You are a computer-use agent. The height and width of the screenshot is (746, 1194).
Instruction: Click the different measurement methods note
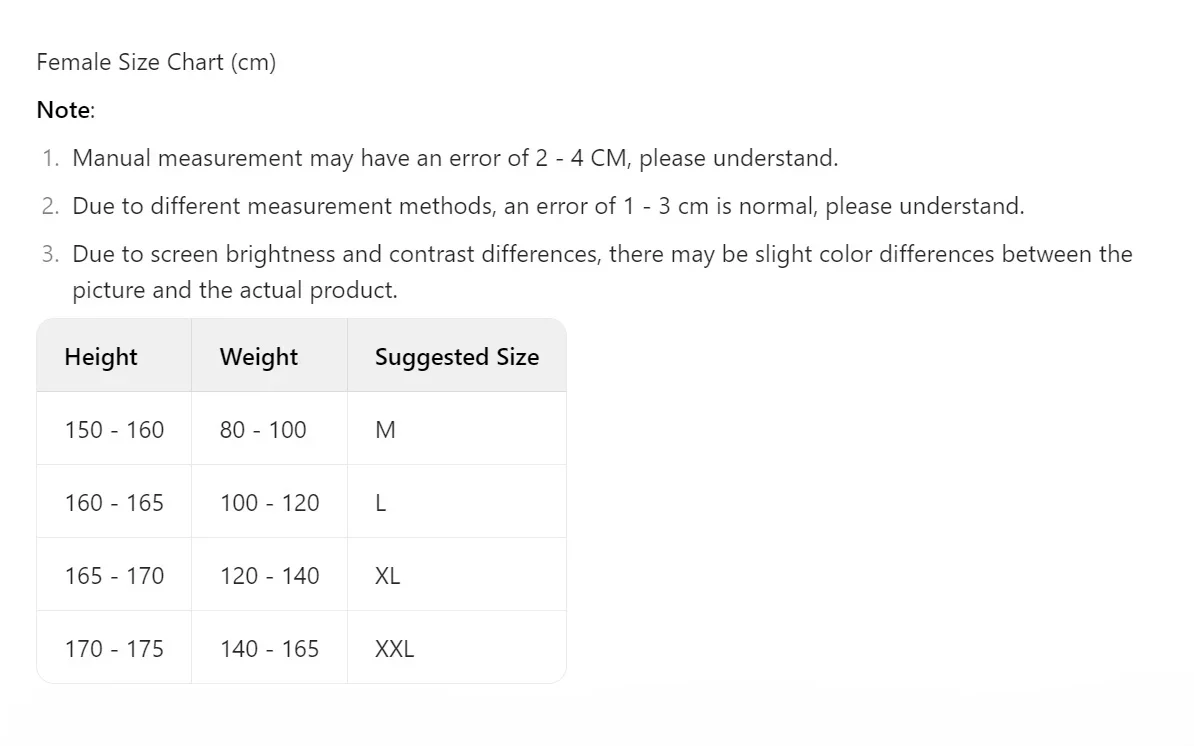pyautogui.click(x=548, y=206)
